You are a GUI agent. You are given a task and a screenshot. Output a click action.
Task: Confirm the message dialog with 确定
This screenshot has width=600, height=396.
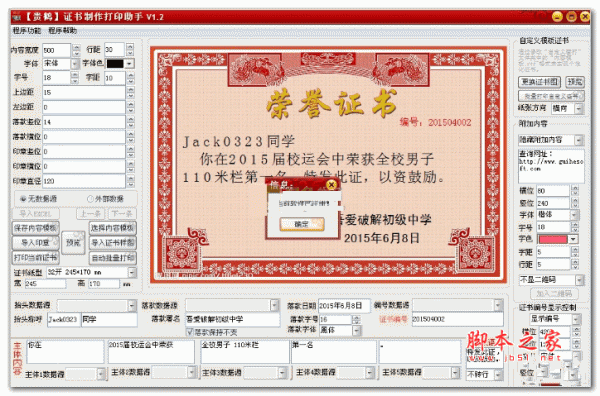[x=302, y=224]
